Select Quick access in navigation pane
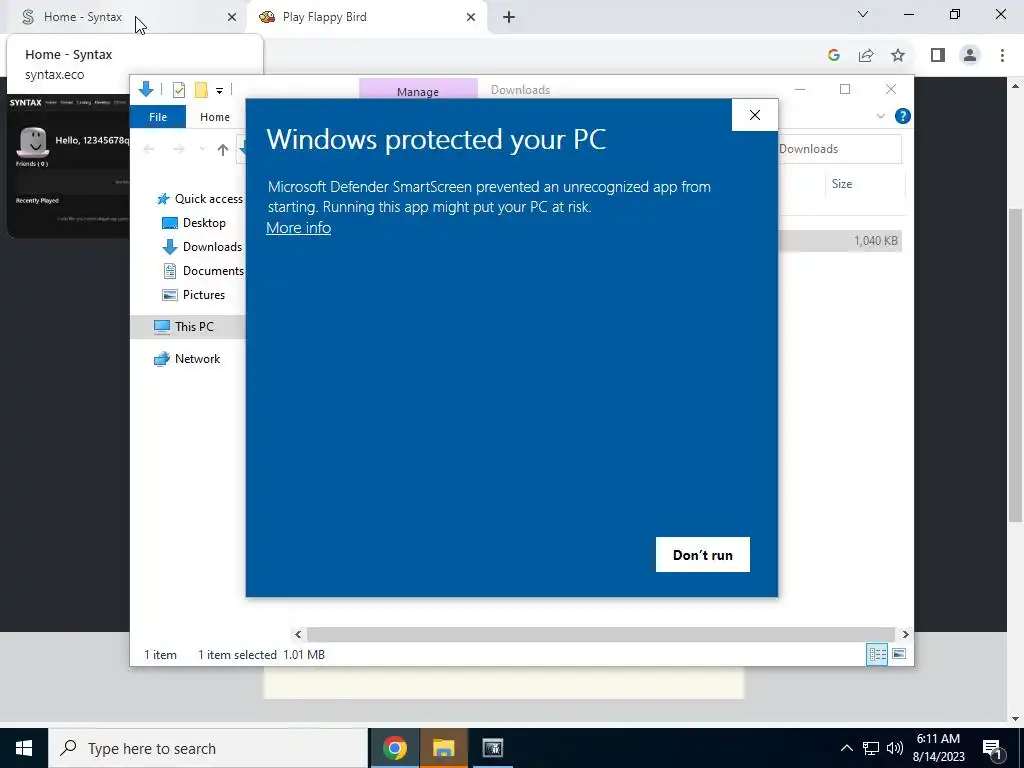Viewport: 1024px width, 768px height. point(200,199)
